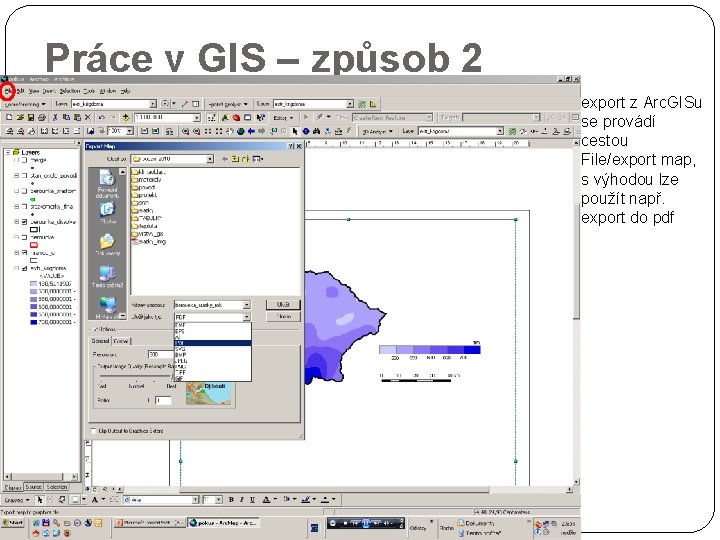Open My Computer in the places bar
Screen dimensions: 720x540
click(107, 277)
